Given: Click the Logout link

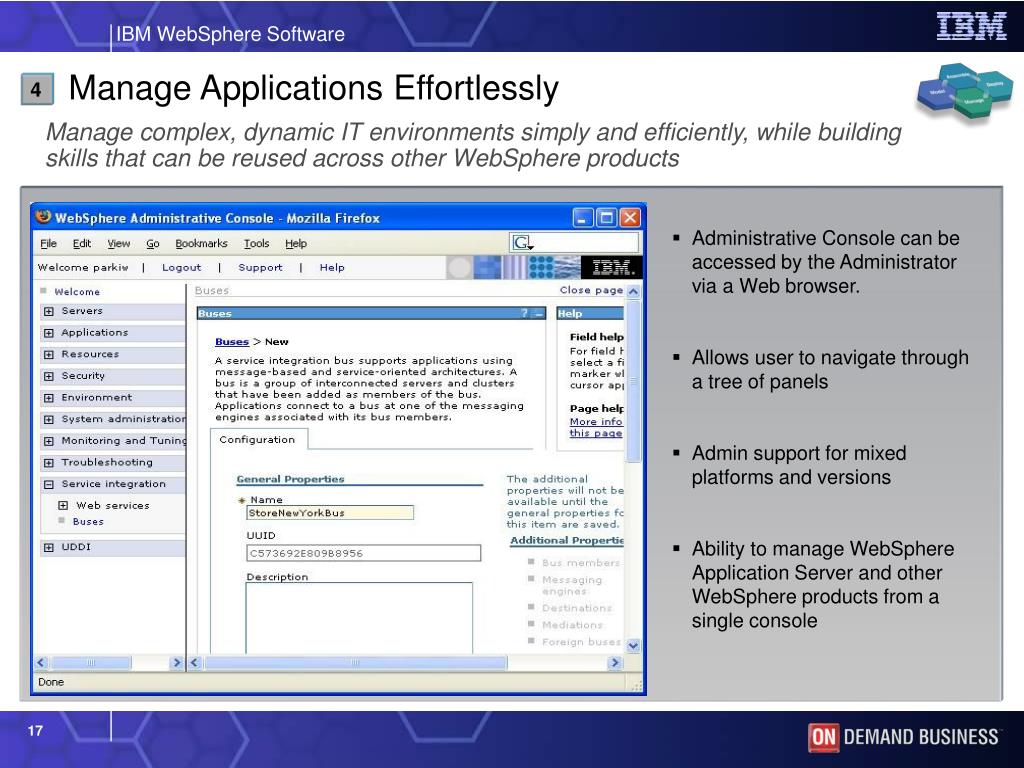Looking at the screenshot, I should point(182,268).
